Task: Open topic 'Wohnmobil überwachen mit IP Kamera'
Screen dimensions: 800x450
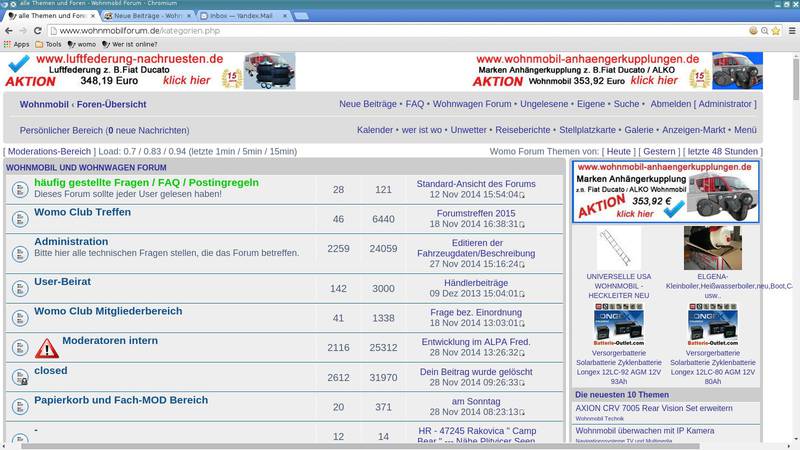Action: [644, 431]
